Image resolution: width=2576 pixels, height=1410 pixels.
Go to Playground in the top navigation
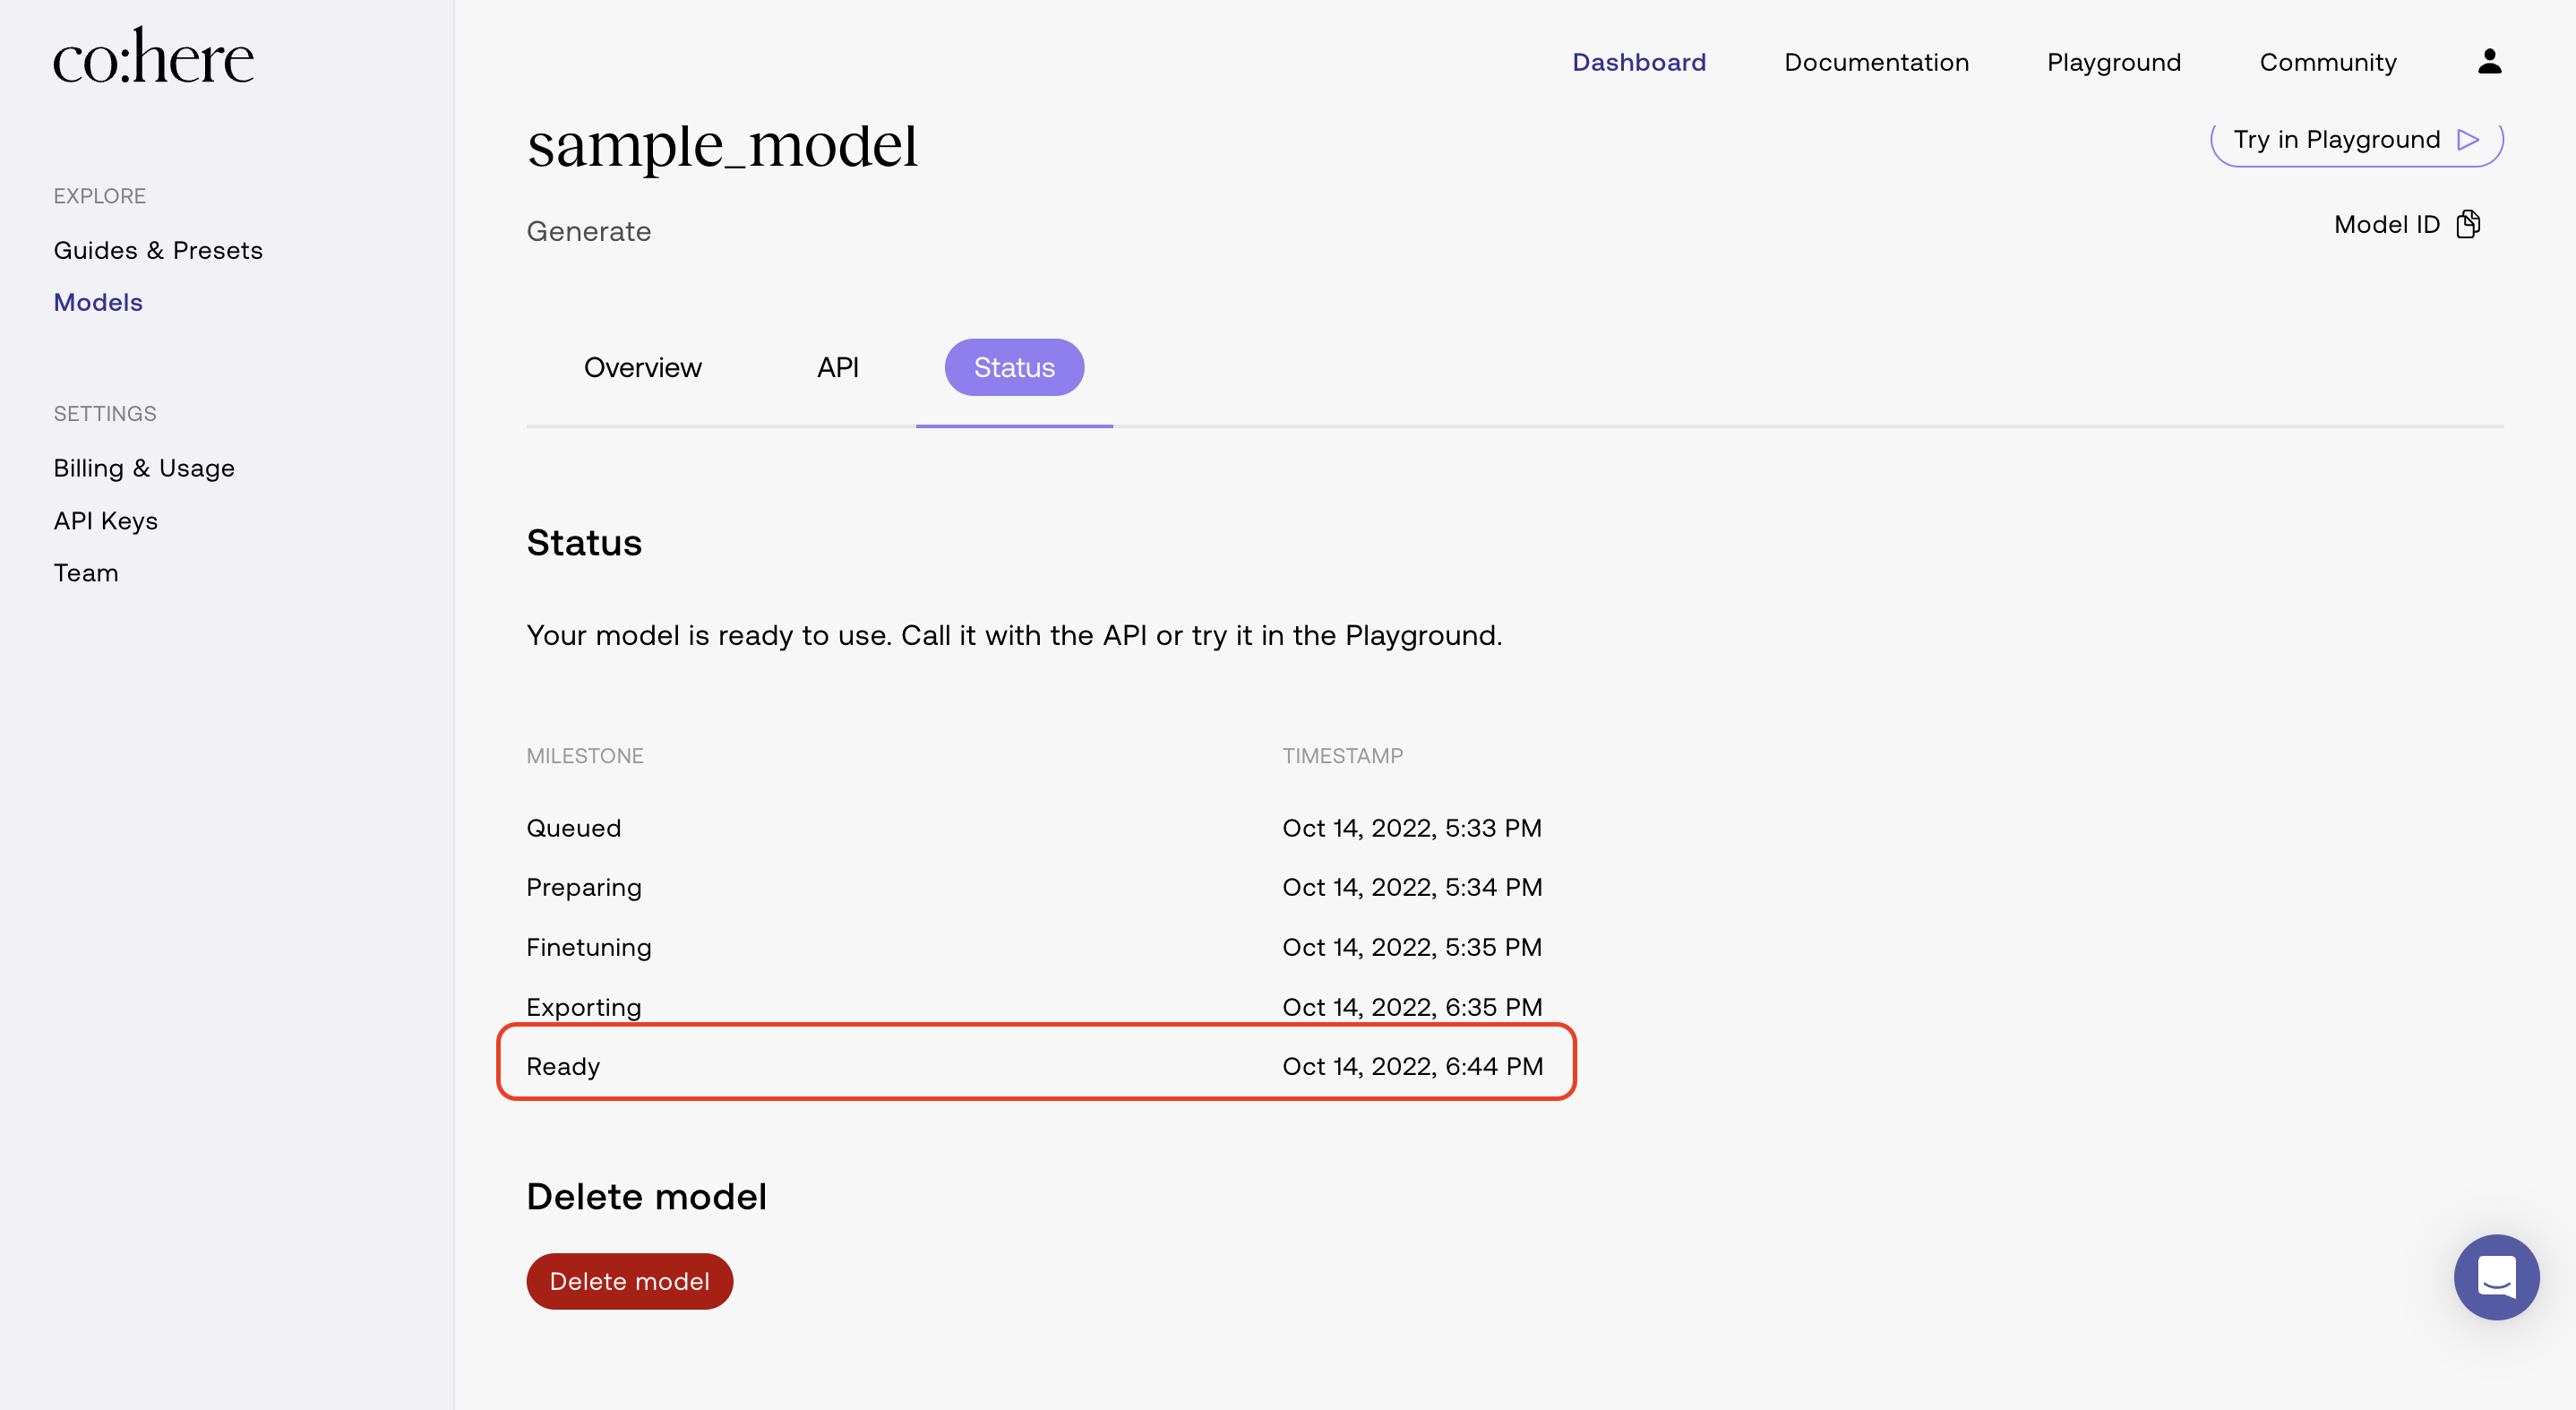pyautogui.click(x=2113, y=62)
